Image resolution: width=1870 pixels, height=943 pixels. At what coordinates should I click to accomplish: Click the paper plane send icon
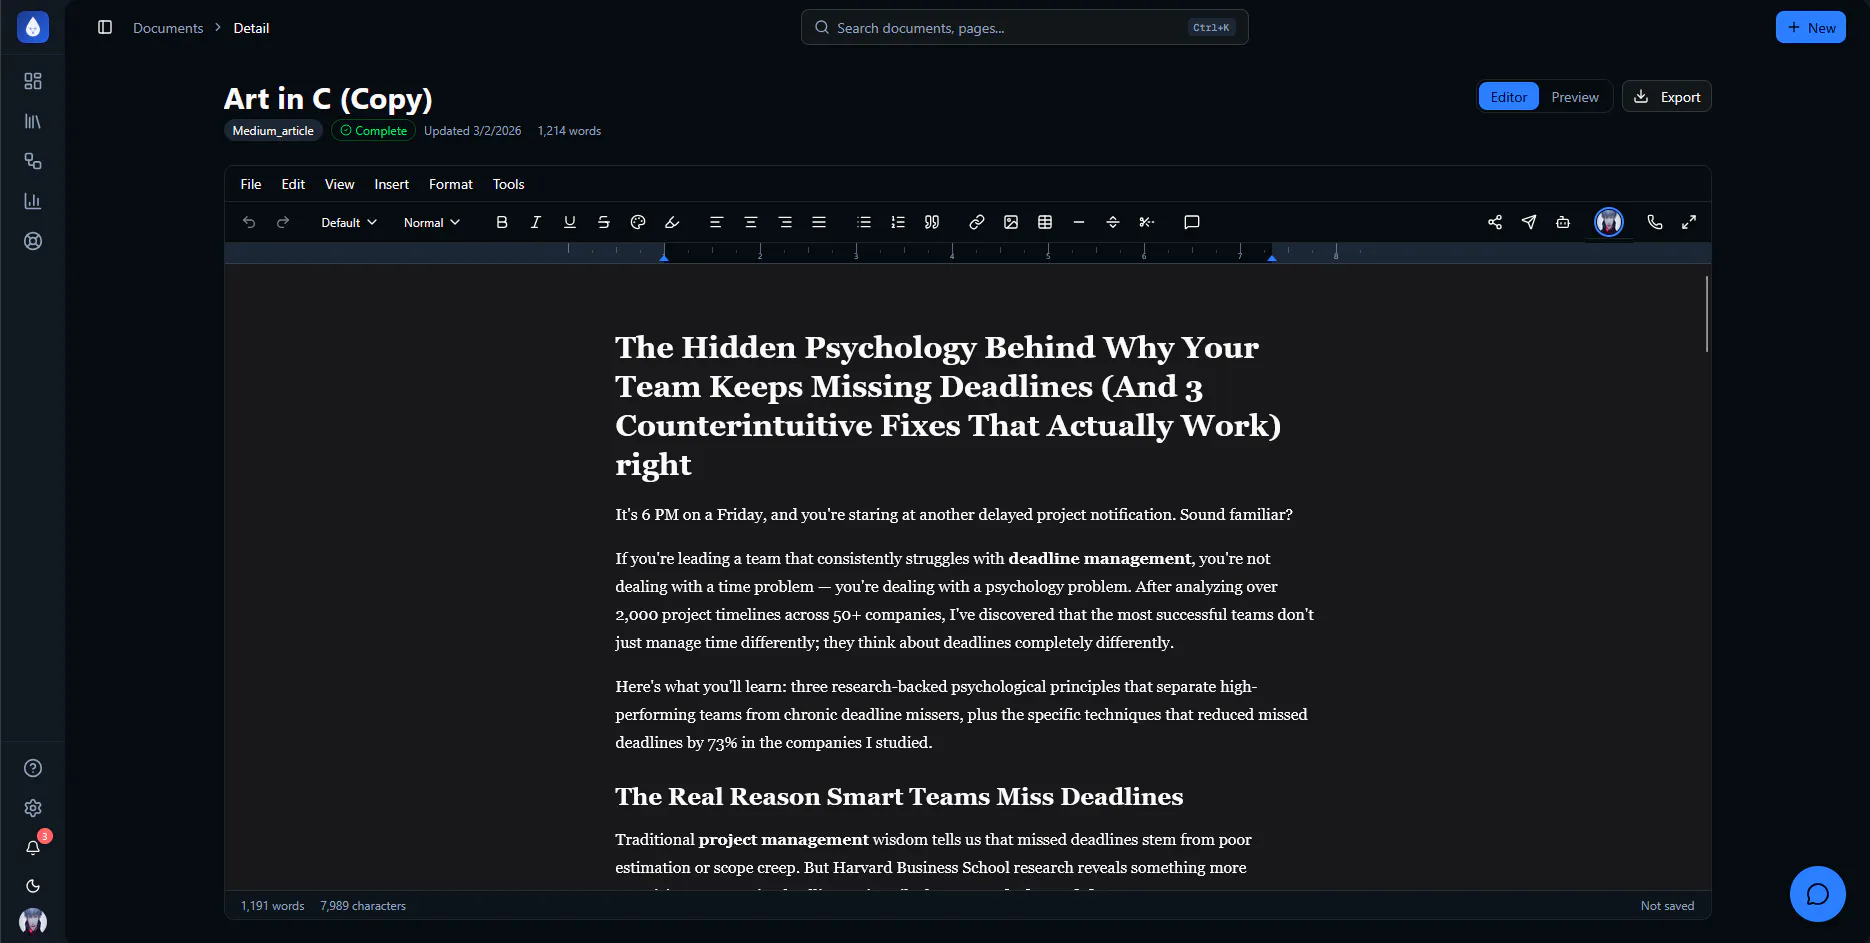point(1529,222)
